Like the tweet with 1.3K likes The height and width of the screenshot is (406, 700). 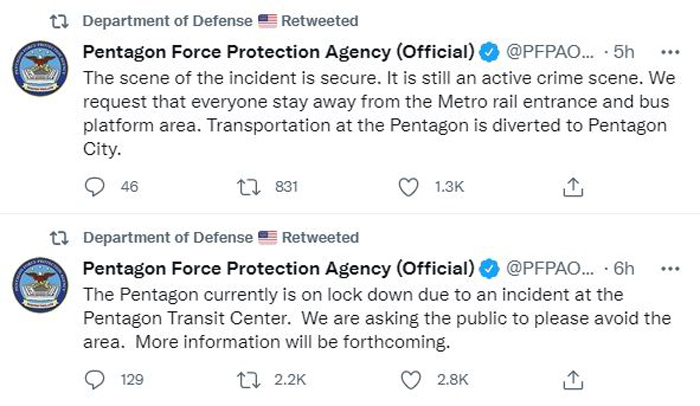coord(408,187)
